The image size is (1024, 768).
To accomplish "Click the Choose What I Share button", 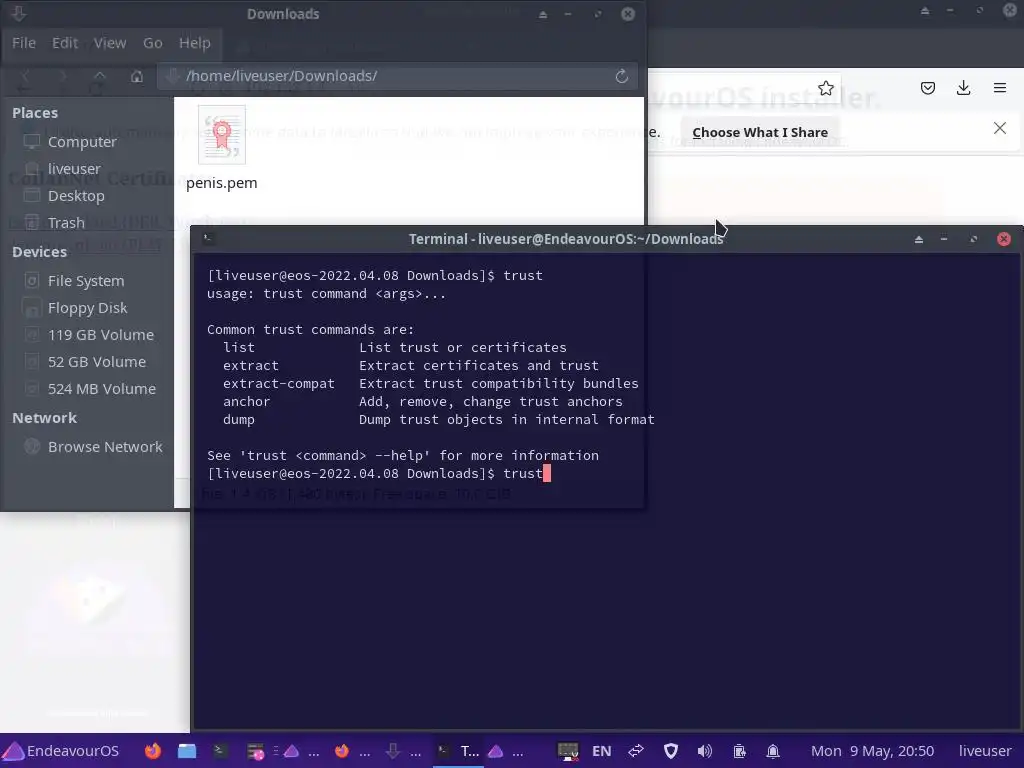I will click(760, 133).
